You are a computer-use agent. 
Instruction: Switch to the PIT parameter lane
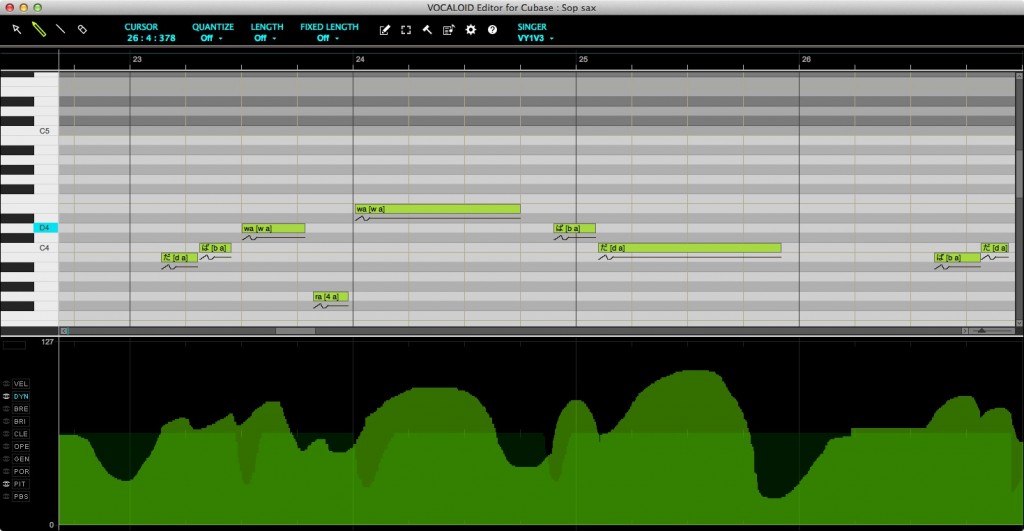coord(21,484)
